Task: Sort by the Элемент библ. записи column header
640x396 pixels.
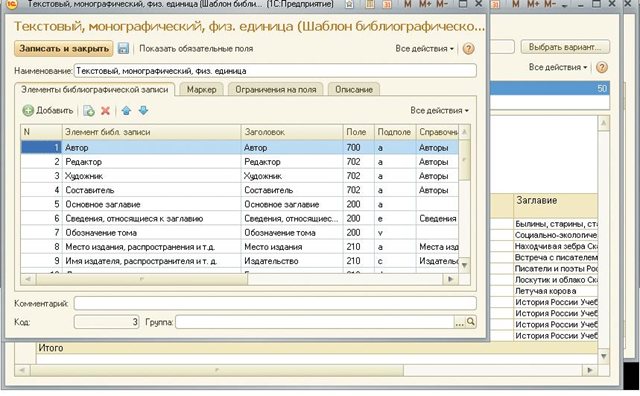Action: (151, 132)
